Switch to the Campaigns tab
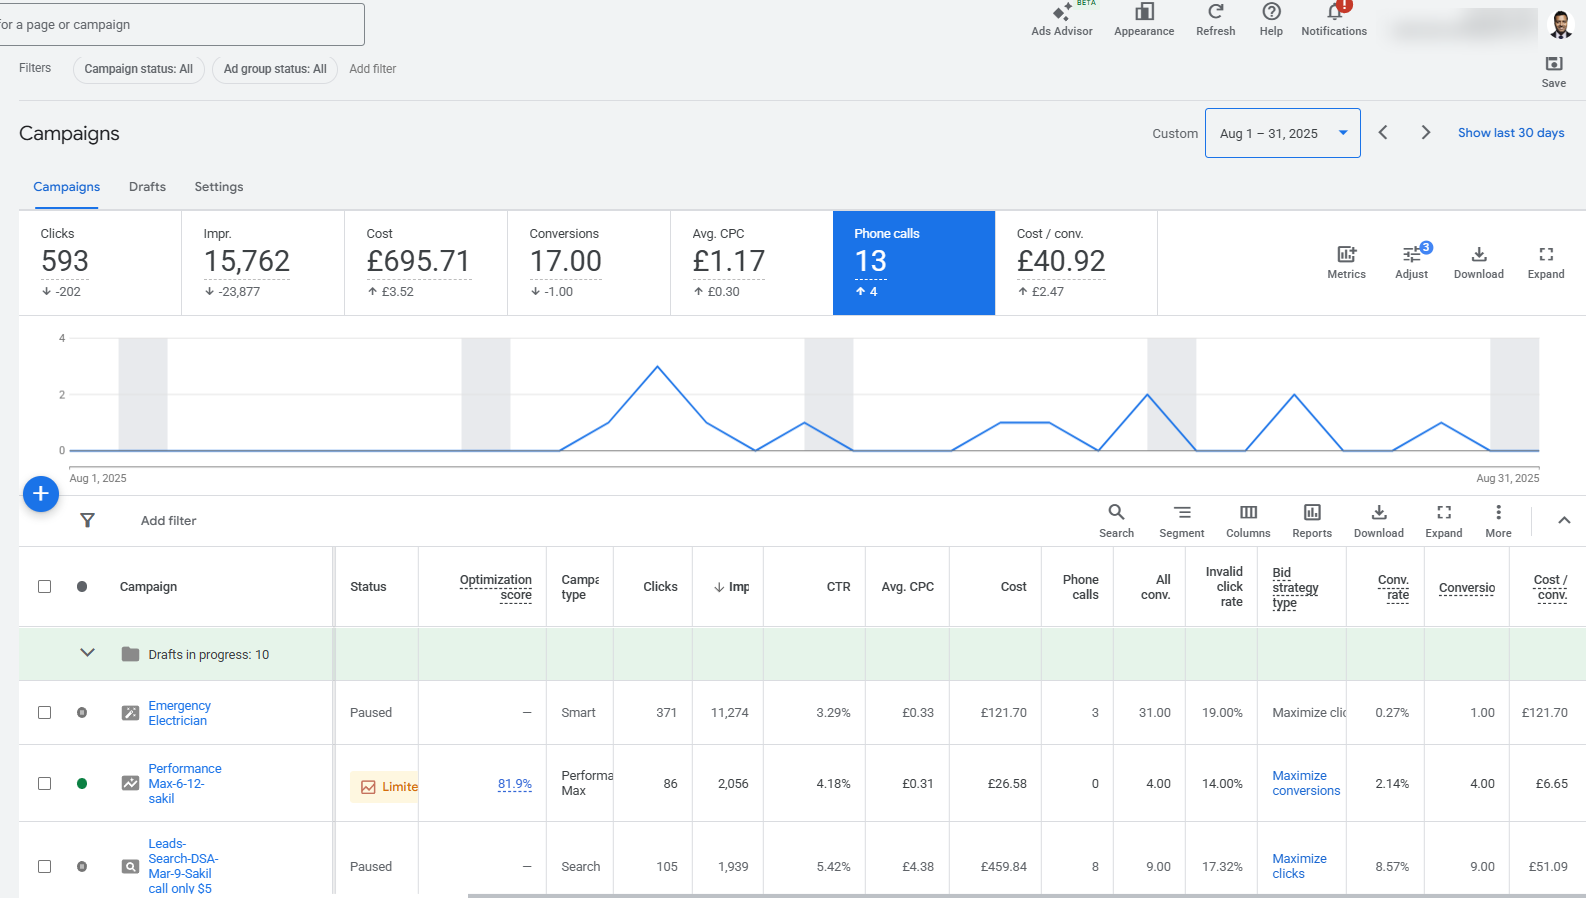This screenshot has height=898, width=1586. (67, 187)
